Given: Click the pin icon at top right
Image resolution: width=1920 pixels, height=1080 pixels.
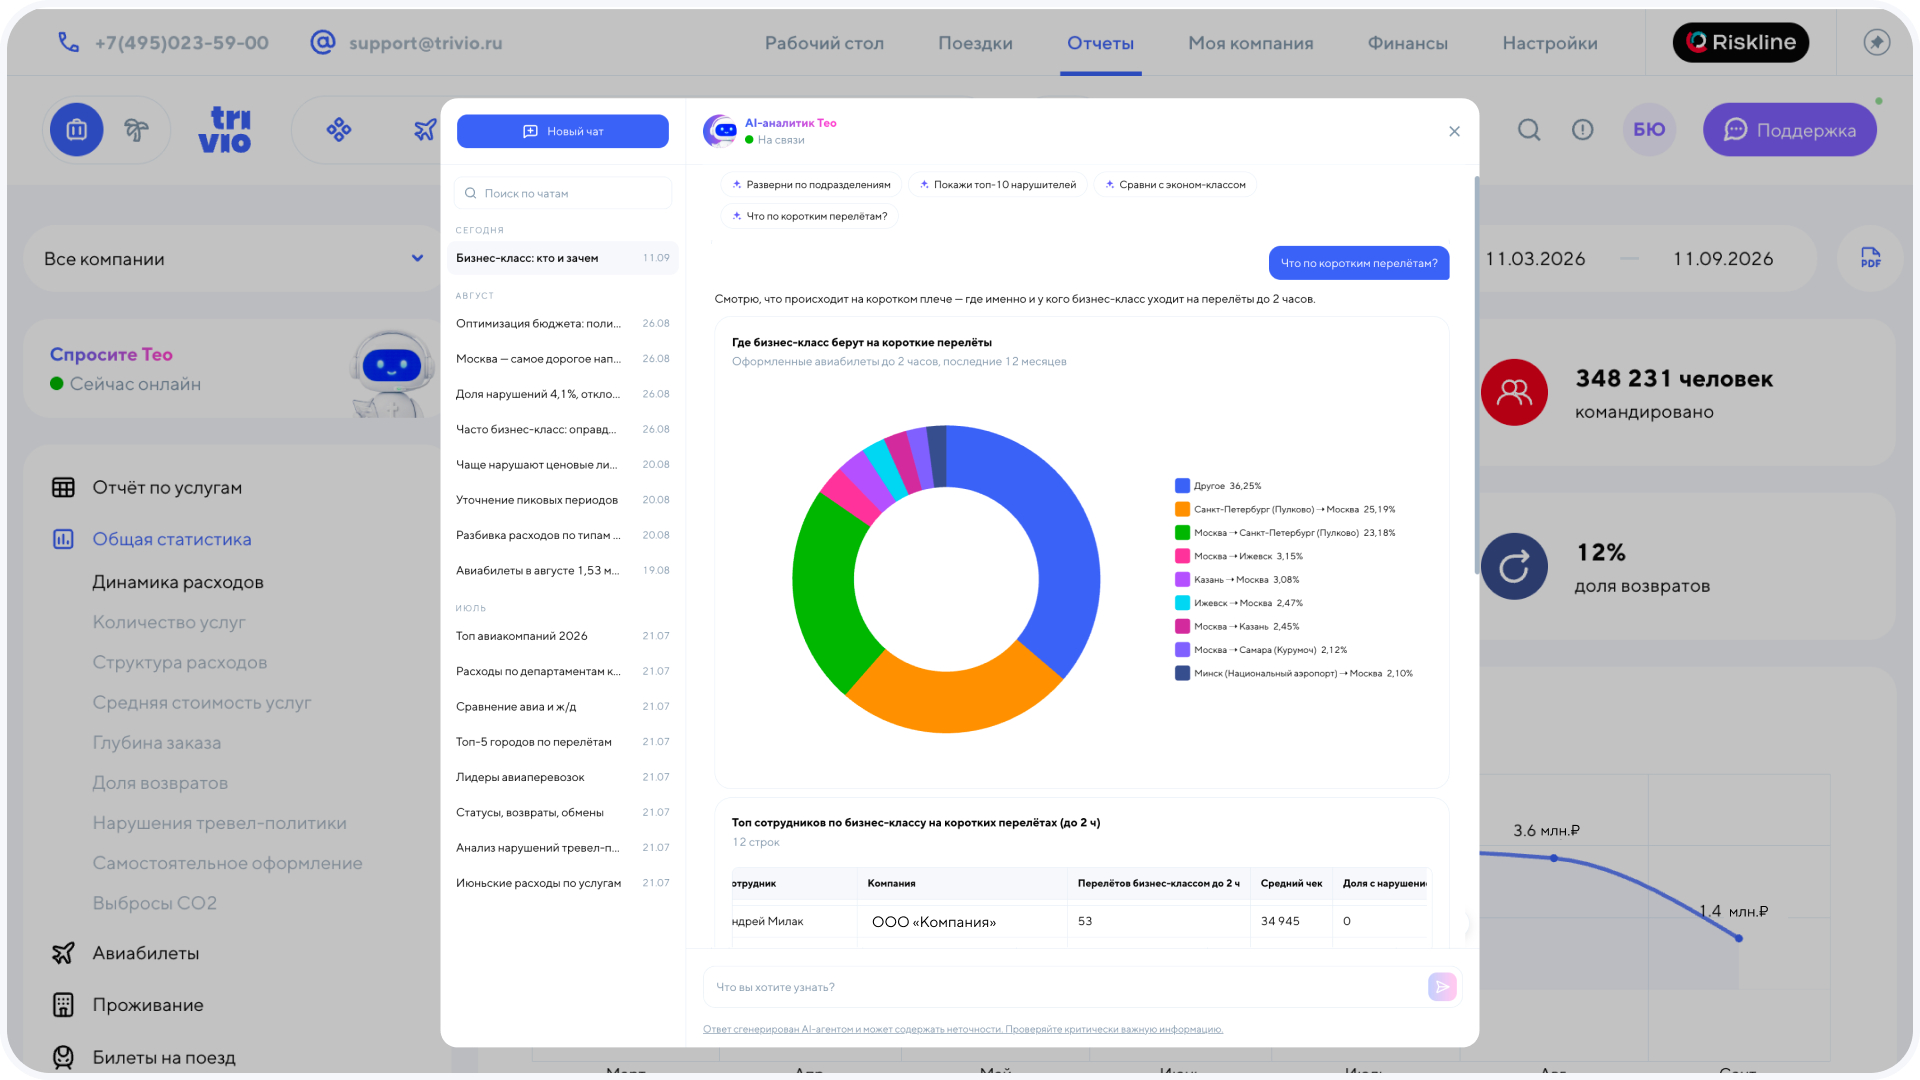Looking at the screenshot, I should pyautogui.click(x=1877, y=42).
